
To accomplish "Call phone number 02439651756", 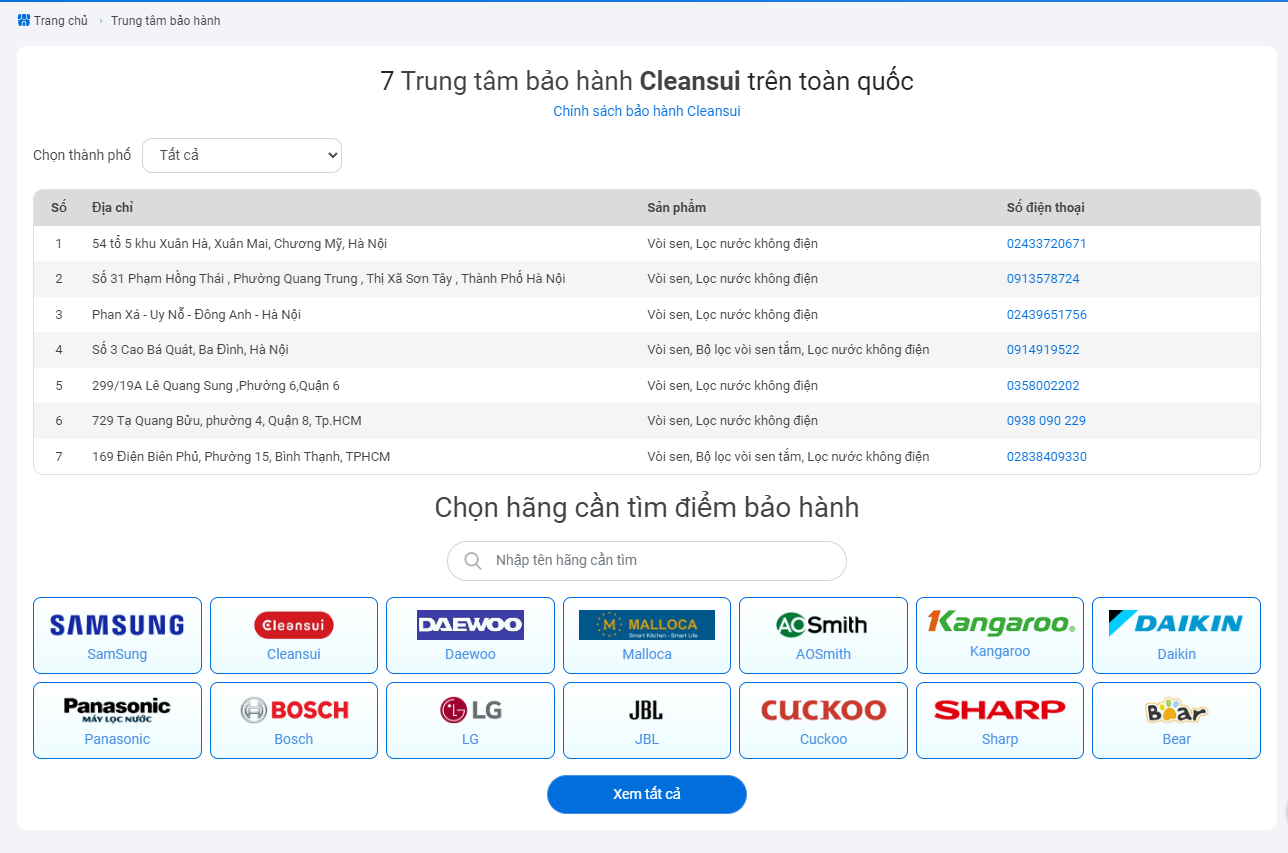I will [x=1046, y=315].
